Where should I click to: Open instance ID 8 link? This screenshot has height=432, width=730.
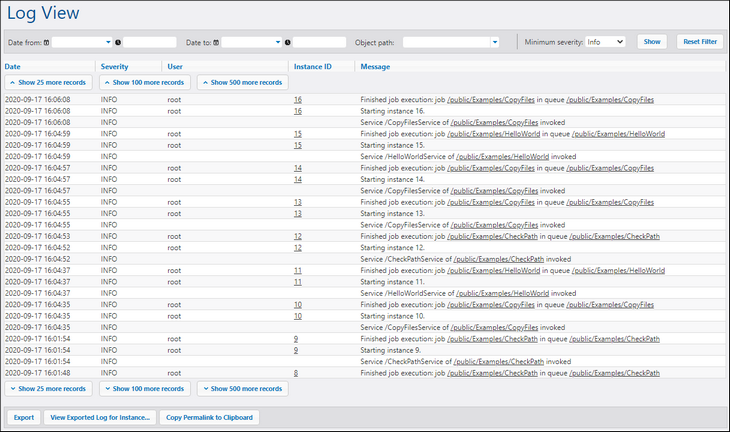pyautogui.click(x=296, y=373)
